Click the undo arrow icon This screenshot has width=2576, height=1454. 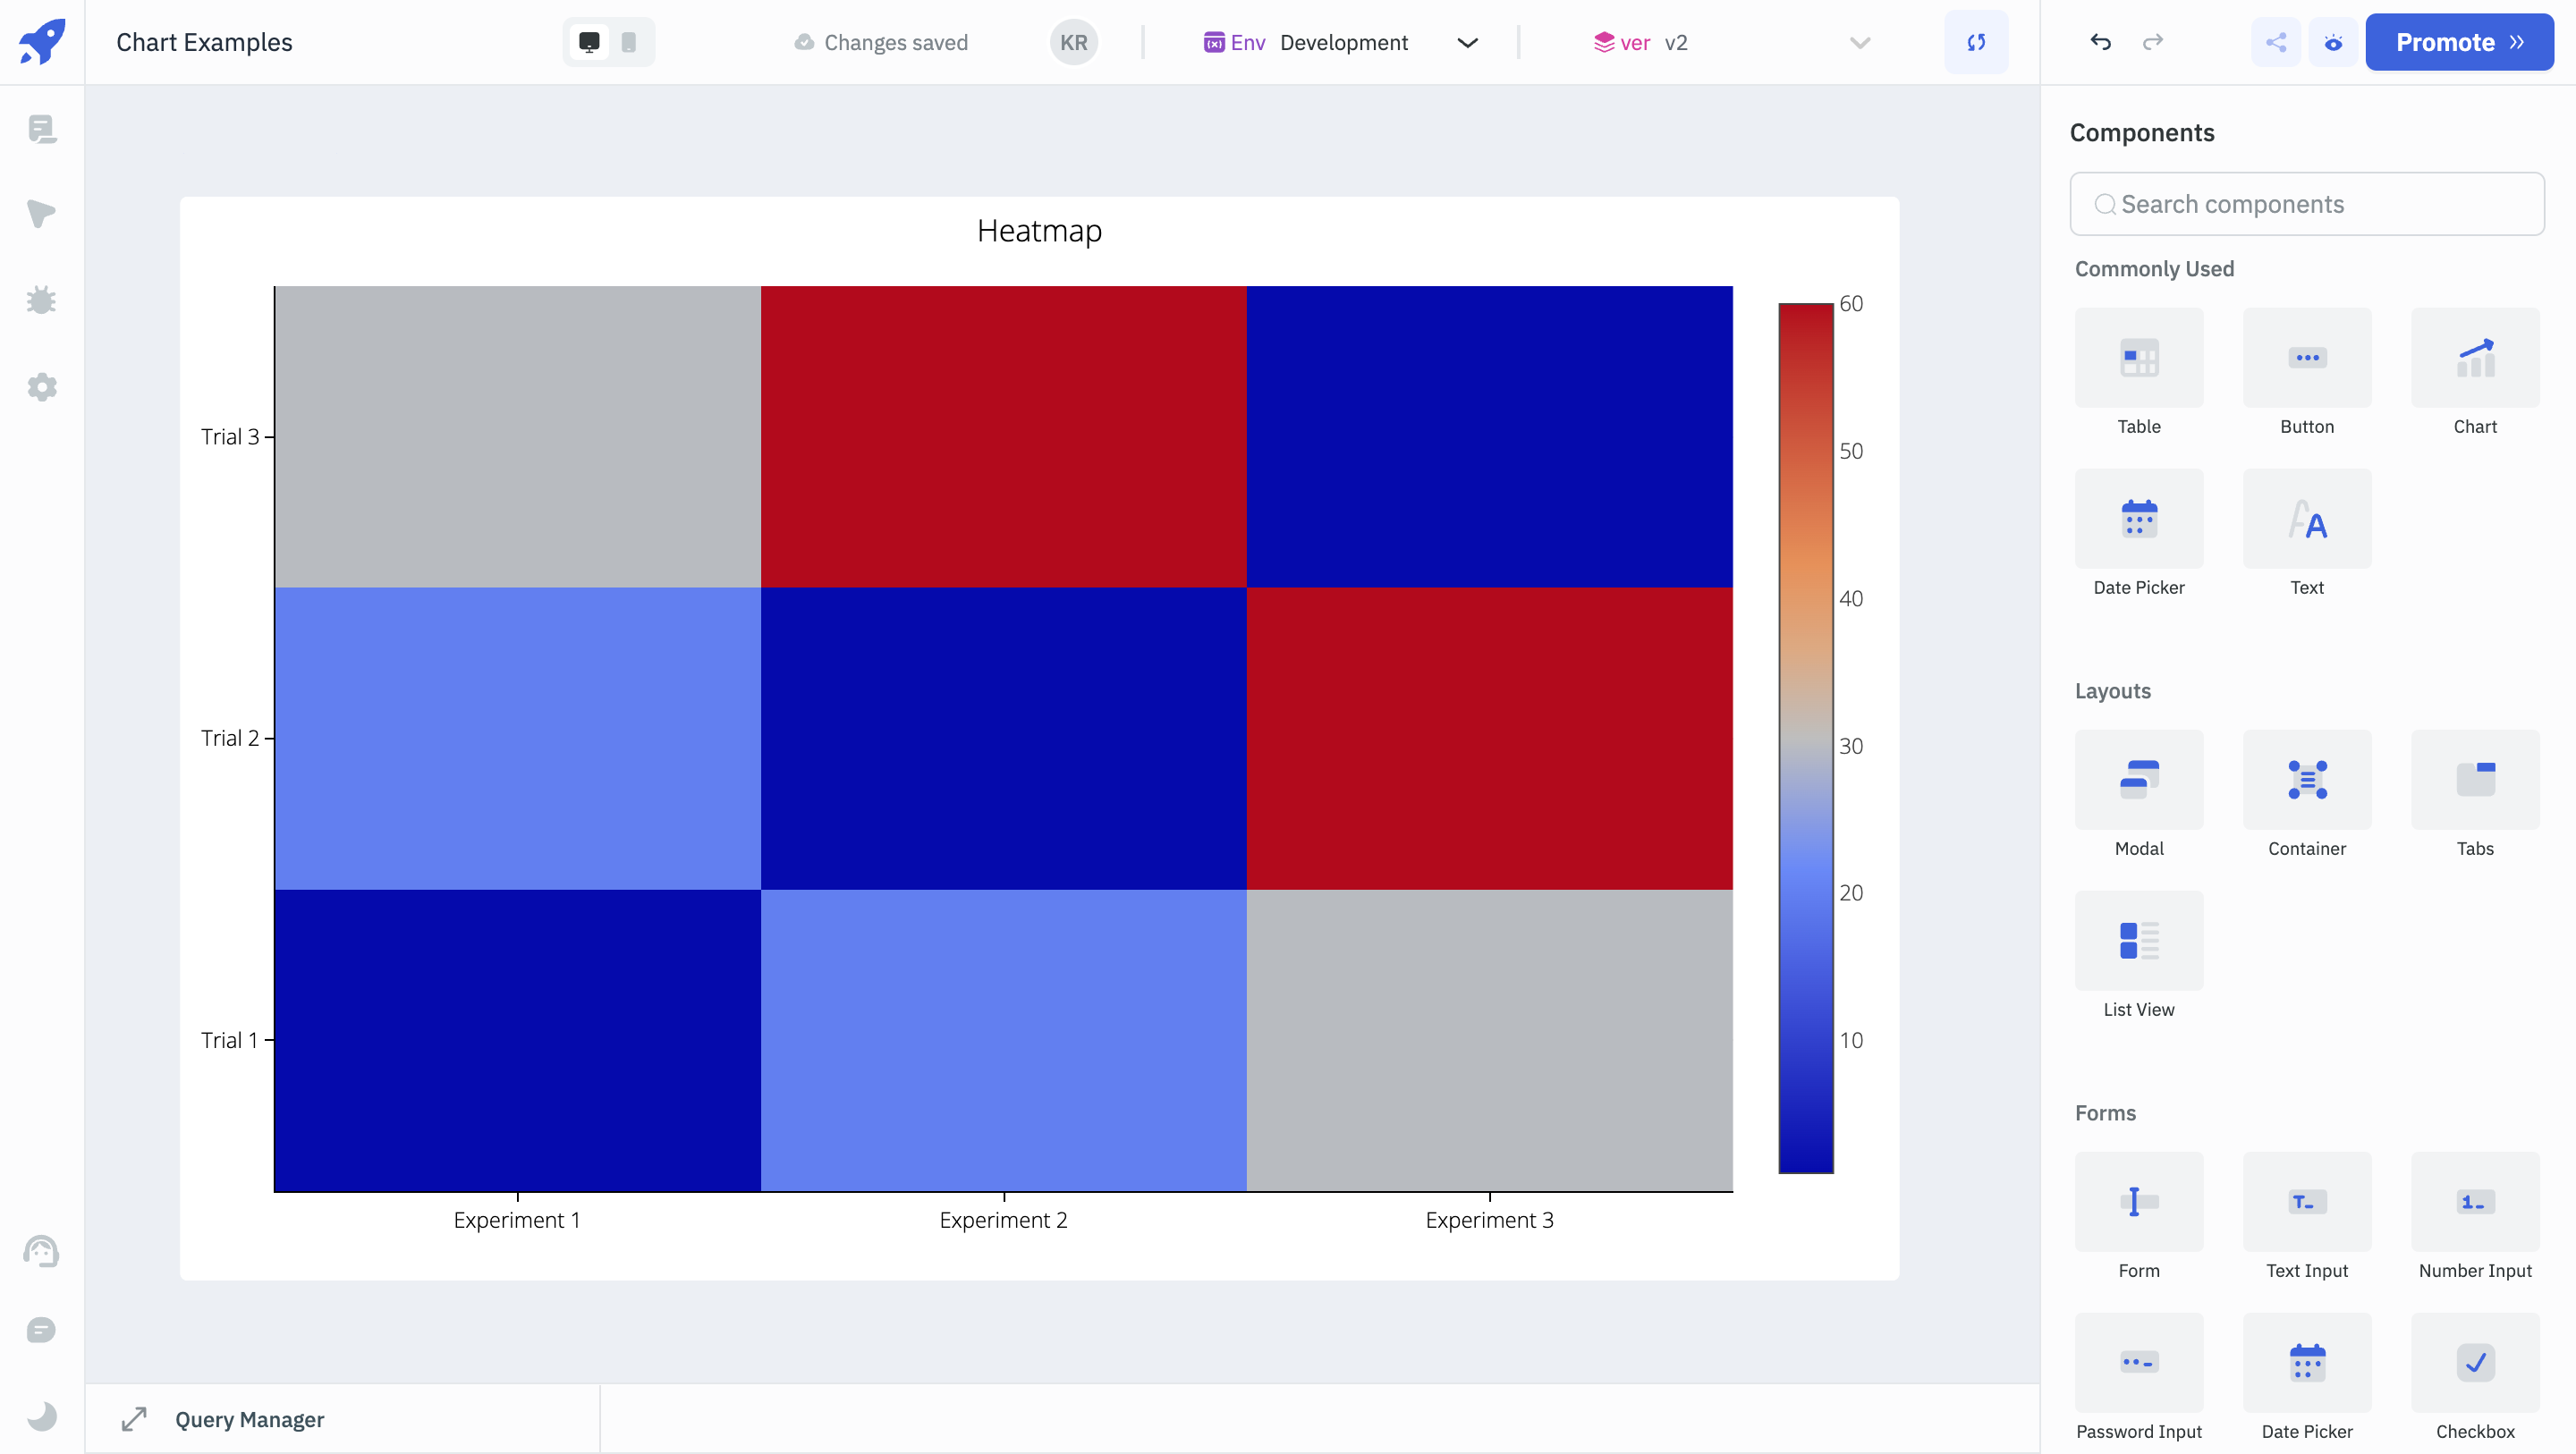[x=2100, y=42]
